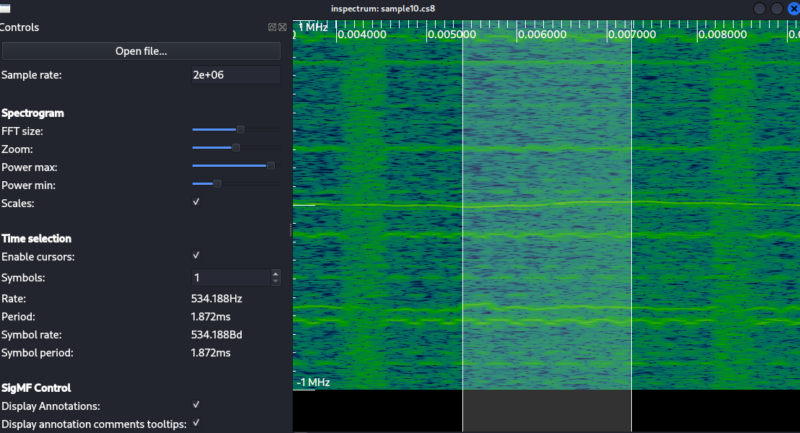Click the splitter handle beside the spectrogram
This screenshot has width=800, height=433.
coord(291,230)
